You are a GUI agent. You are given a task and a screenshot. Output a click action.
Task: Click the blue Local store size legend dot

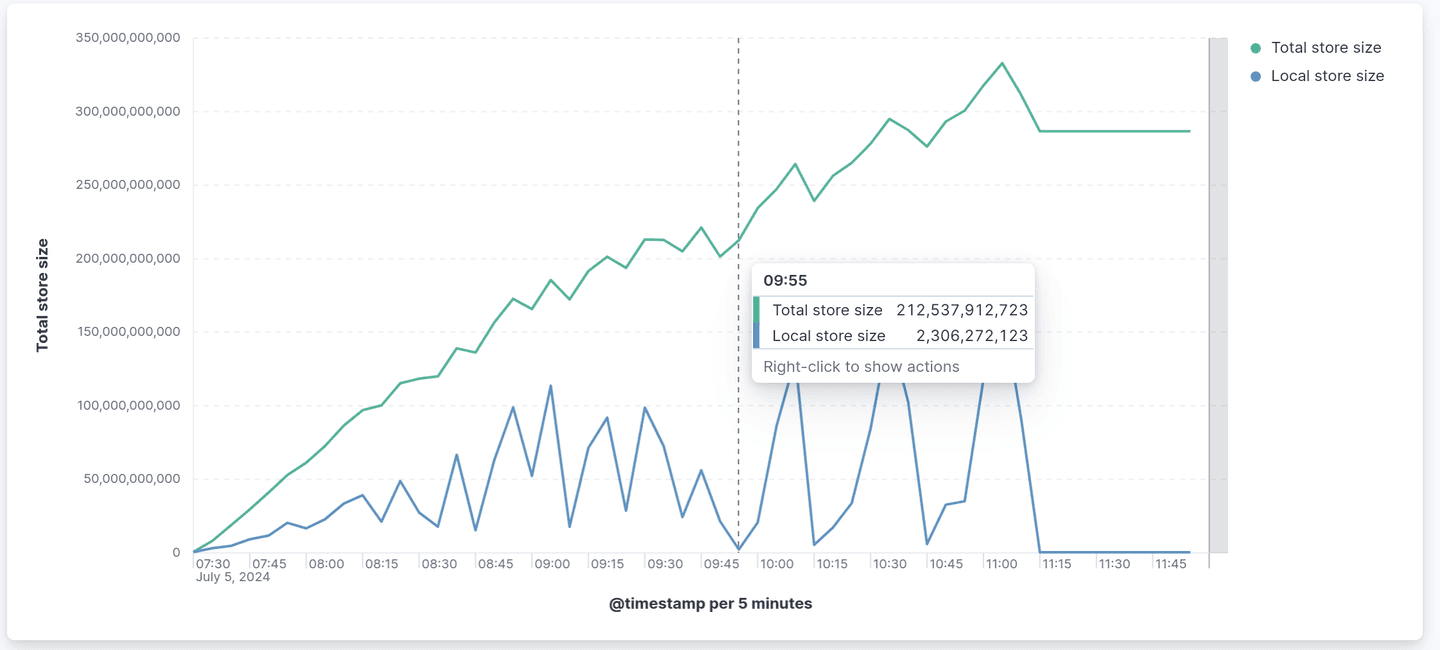(x=1256, y=76)
